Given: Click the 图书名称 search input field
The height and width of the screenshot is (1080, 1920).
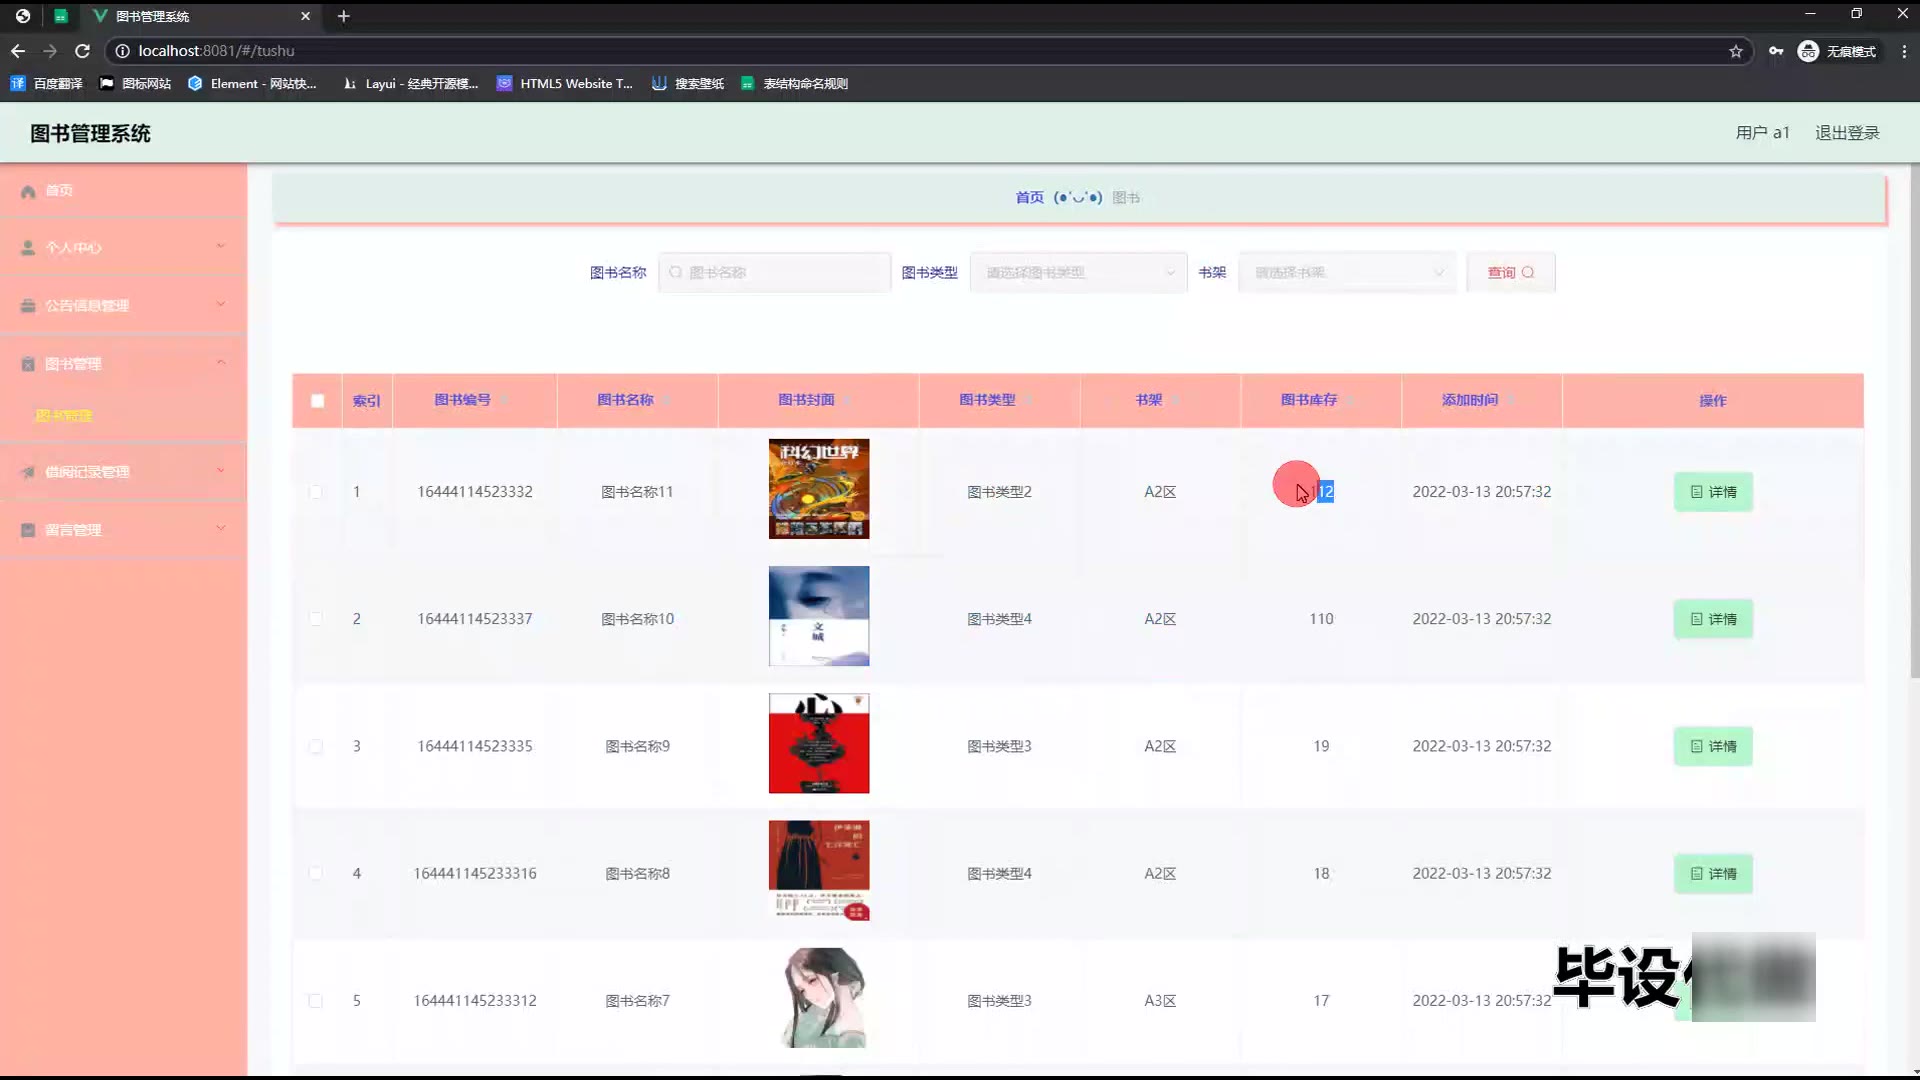Looking at the screenshot, I should (775, 272).
